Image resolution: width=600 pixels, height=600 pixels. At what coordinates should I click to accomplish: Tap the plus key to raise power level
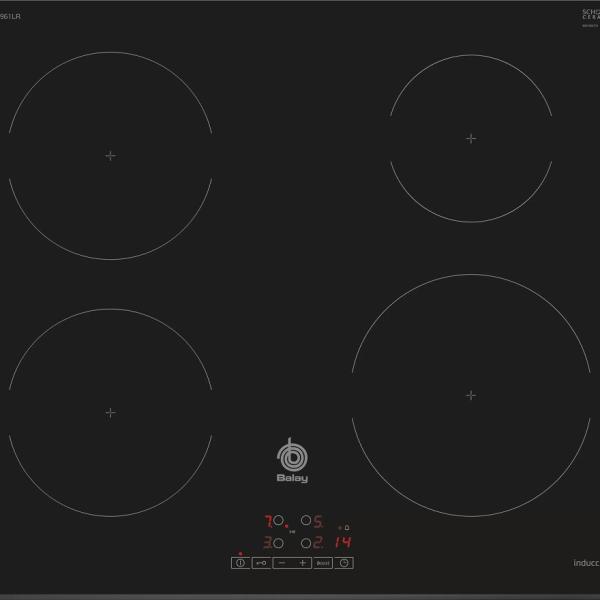pyautogui.click(x=302, y=563)
